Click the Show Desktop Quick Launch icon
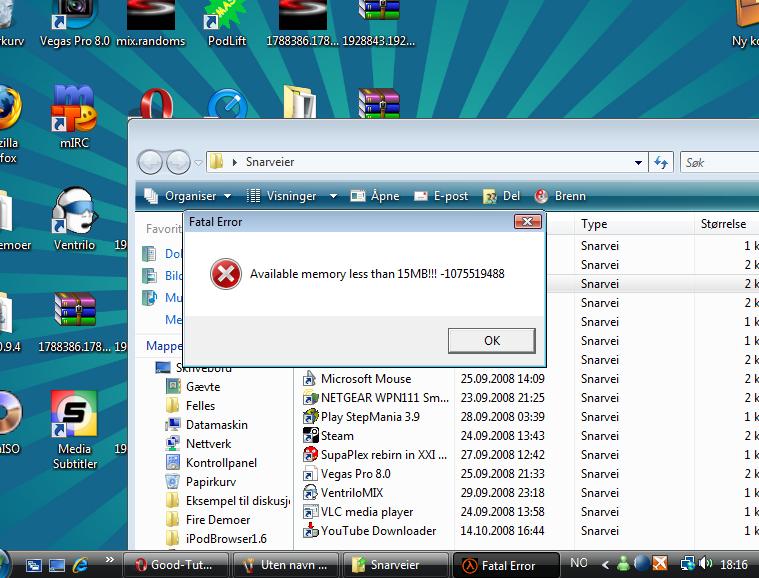This screenshot has height=578, width=759. pos(57,565)
